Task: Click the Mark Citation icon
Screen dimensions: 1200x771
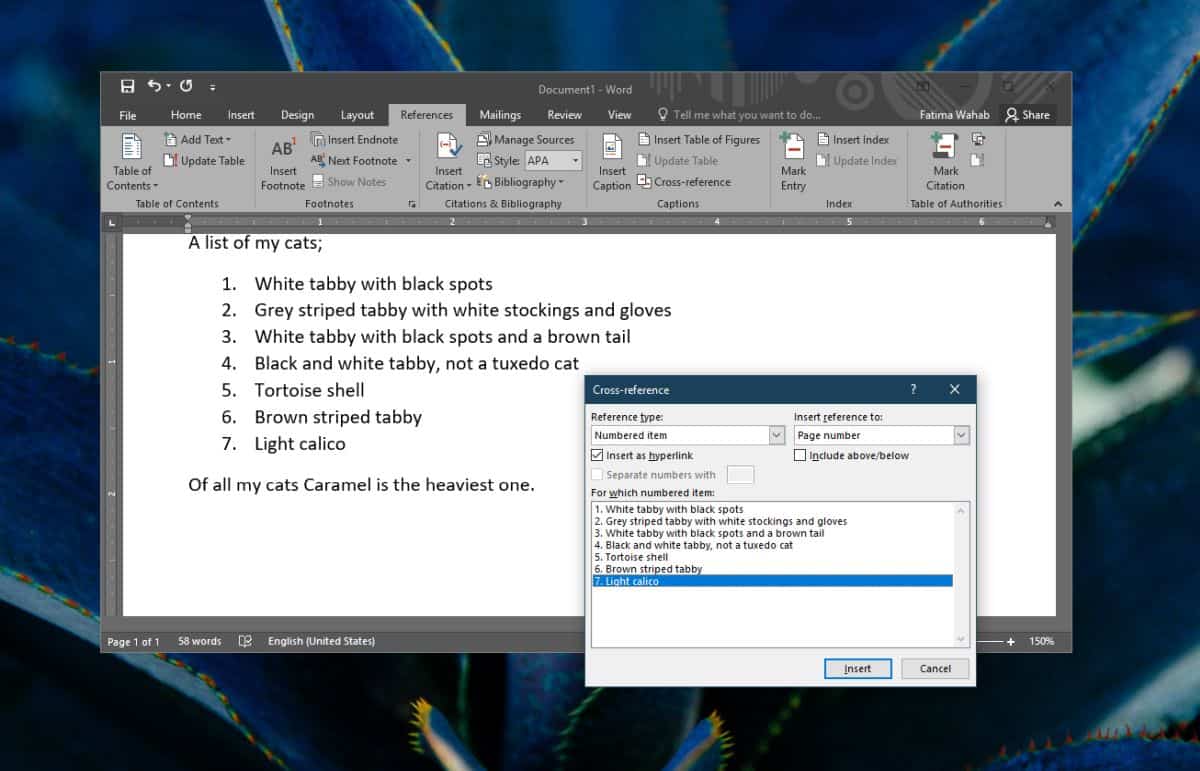Action: point(945,147)
